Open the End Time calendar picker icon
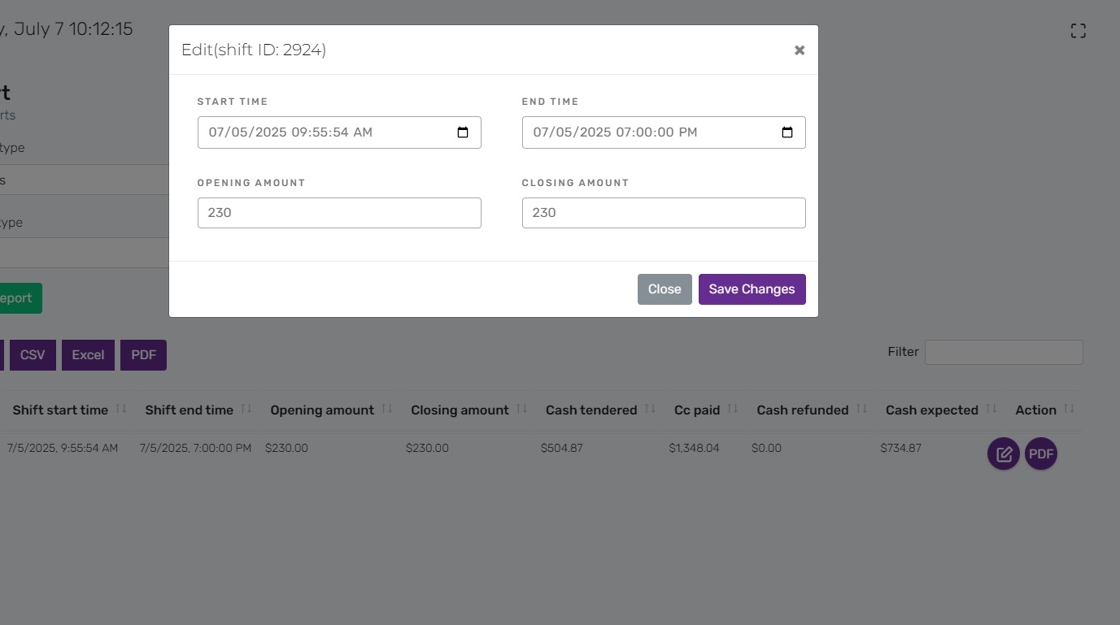The height and width of the screenshot is (625, 1120). (787, 132)
